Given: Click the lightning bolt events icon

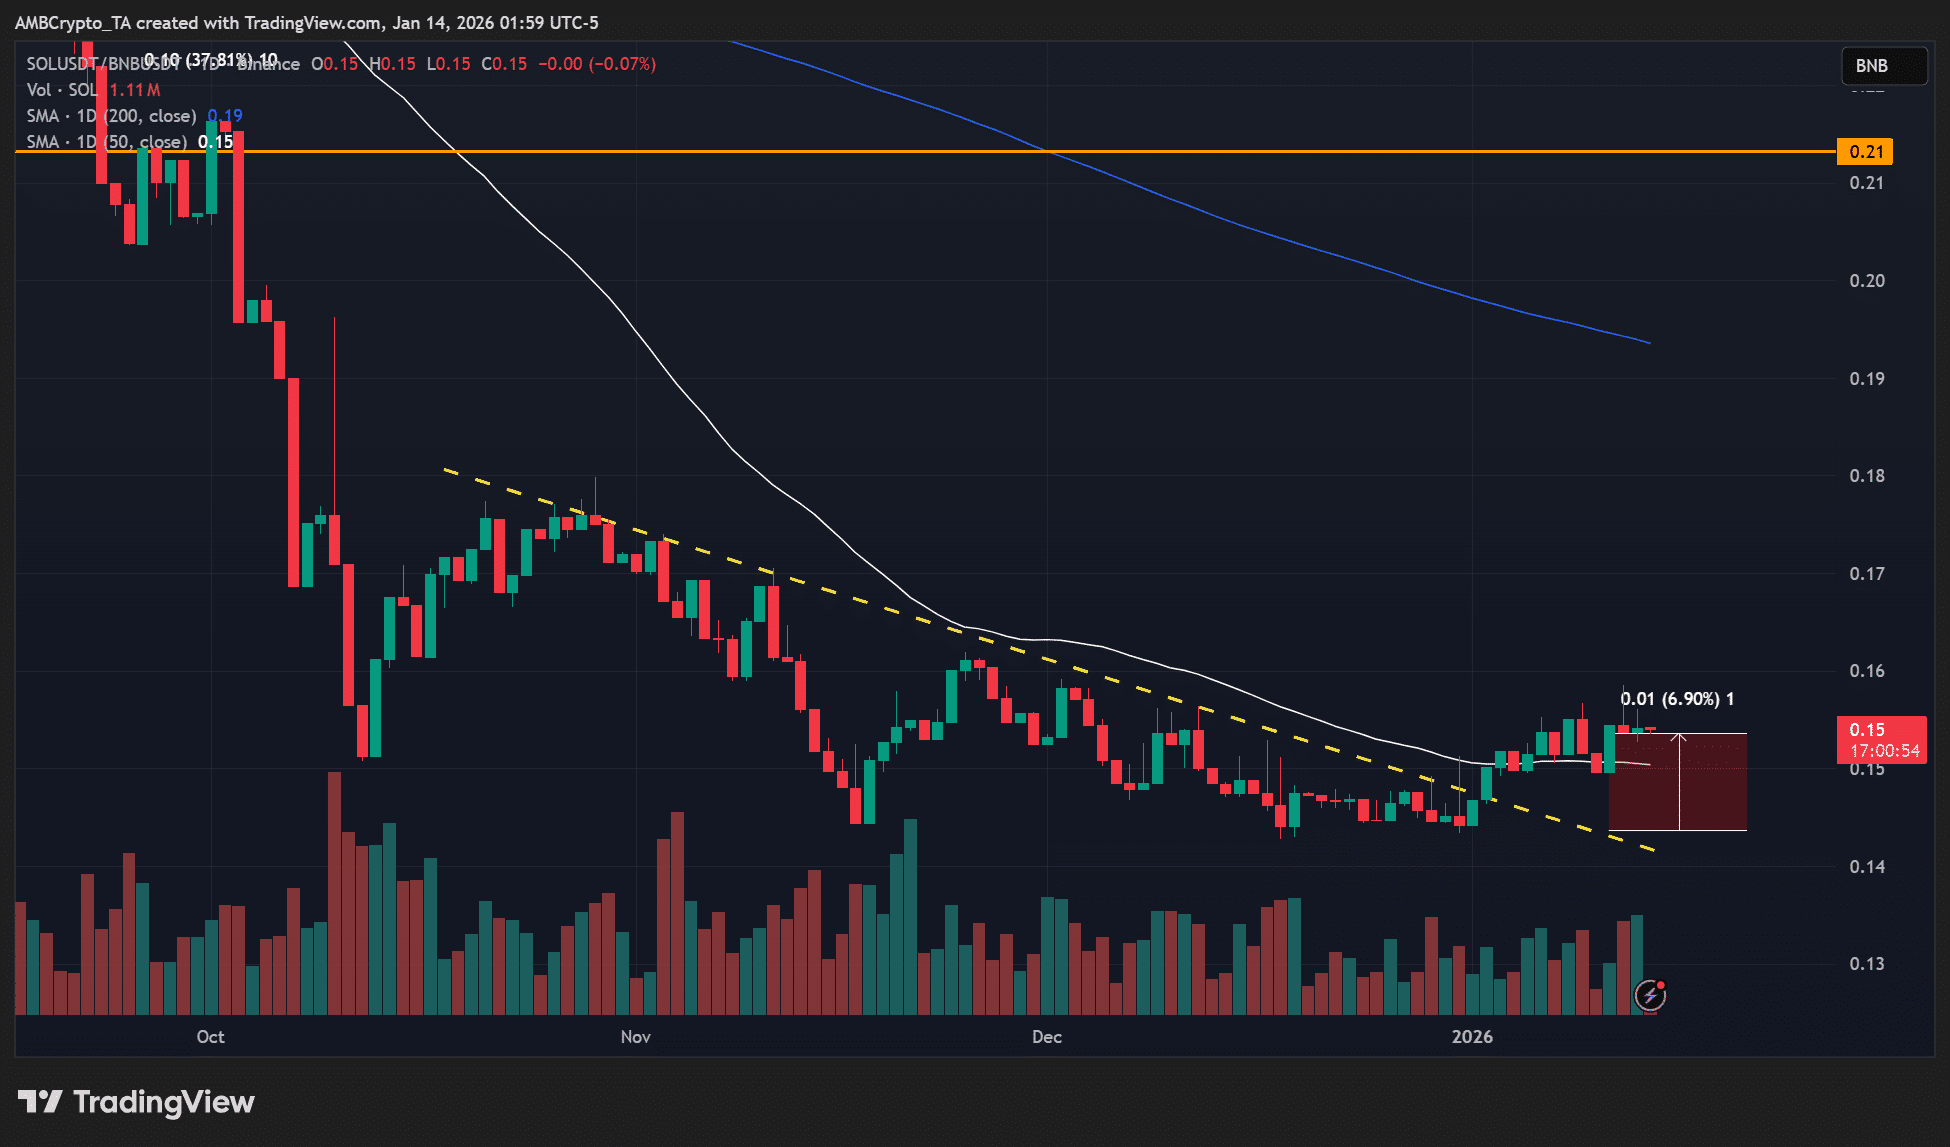Looking at the screenshot, I should click(1650, 995).
